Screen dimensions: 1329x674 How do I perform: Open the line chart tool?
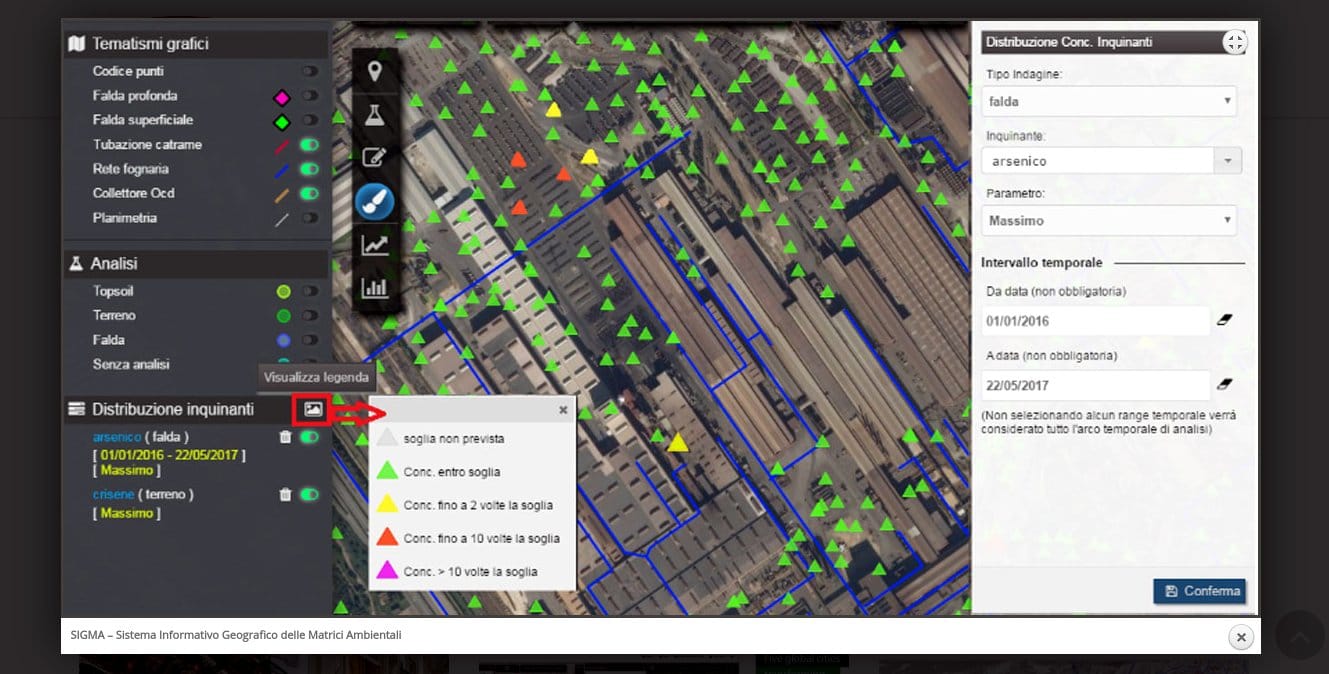375,245
